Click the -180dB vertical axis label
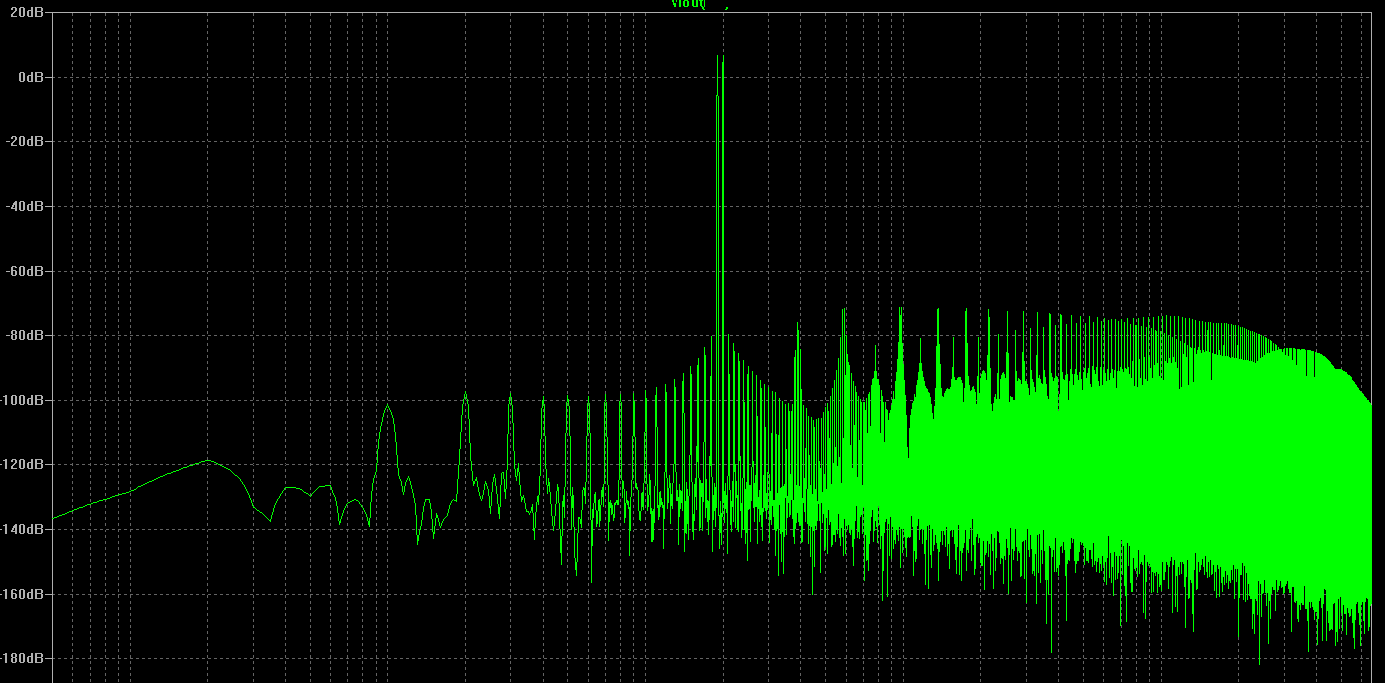Screen dimensions: 1385x683 coord(22,658)
